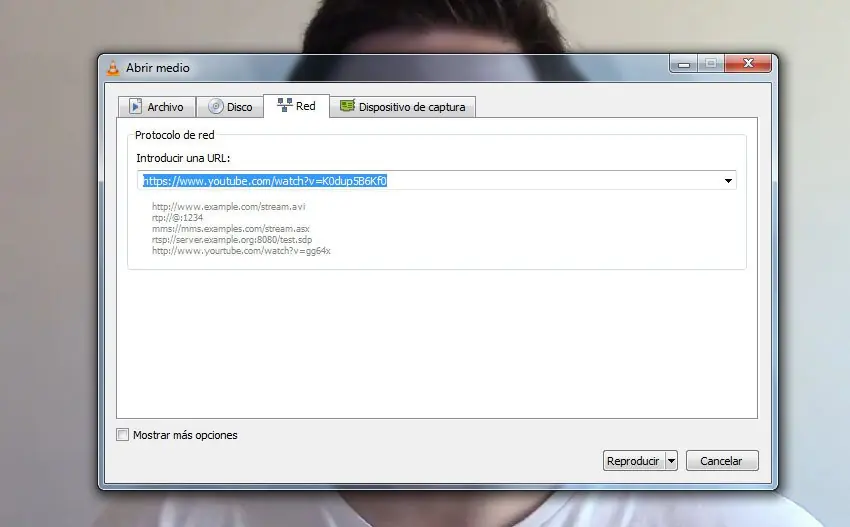Enable Mostrar más opciones checkbox
850x527 pixels.
tap(123, 435)
